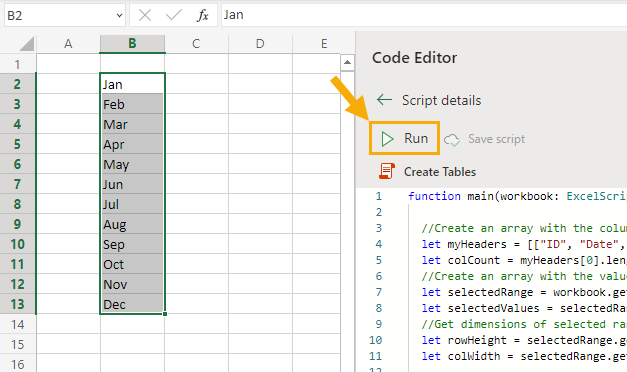The height and width of the screenshot is (372, 627).
Task: Select column D header
Action: click(260, 43)
